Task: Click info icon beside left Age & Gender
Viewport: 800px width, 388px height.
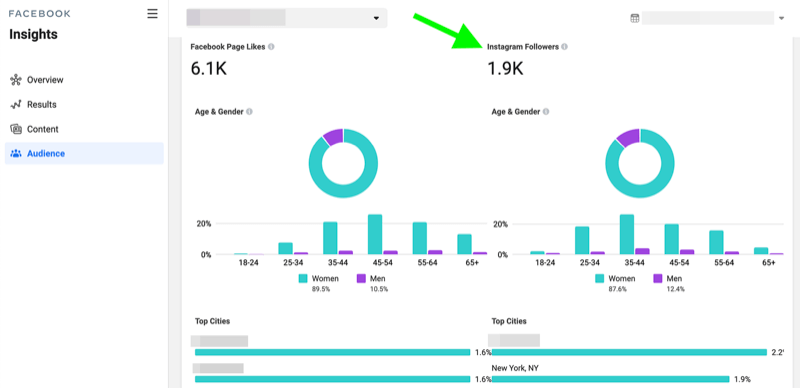Action: (x=249, y=111)
